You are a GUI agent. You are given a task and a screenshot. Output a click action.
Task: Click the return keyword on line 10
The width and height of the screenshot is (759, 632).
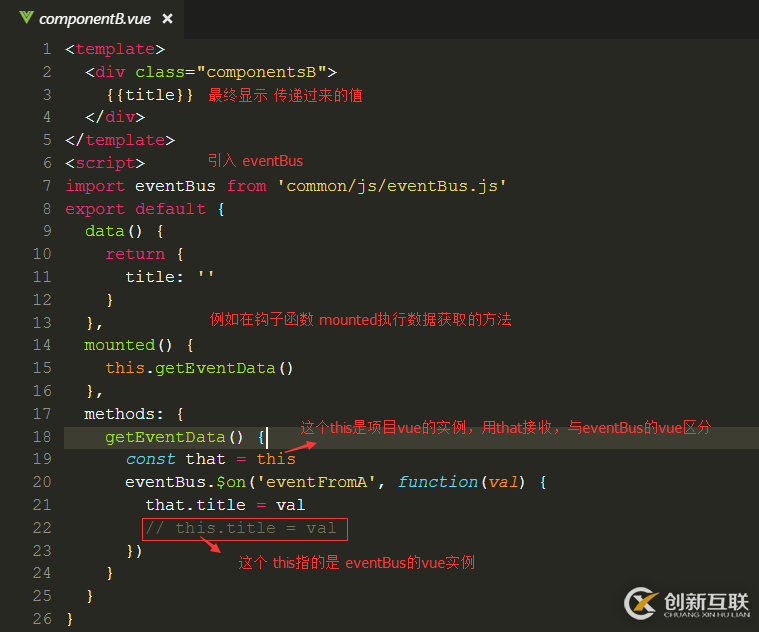tap(135, 254)
